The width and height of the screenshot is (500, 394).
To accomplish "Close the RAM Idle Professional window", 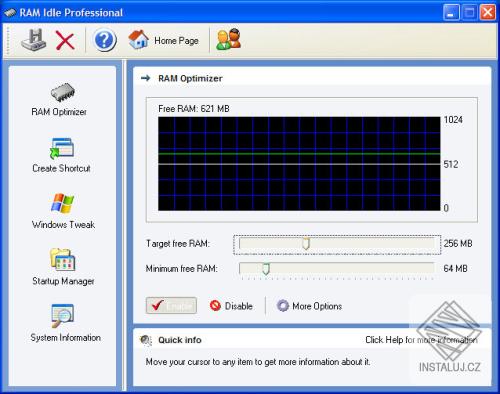I will [487, 13].
